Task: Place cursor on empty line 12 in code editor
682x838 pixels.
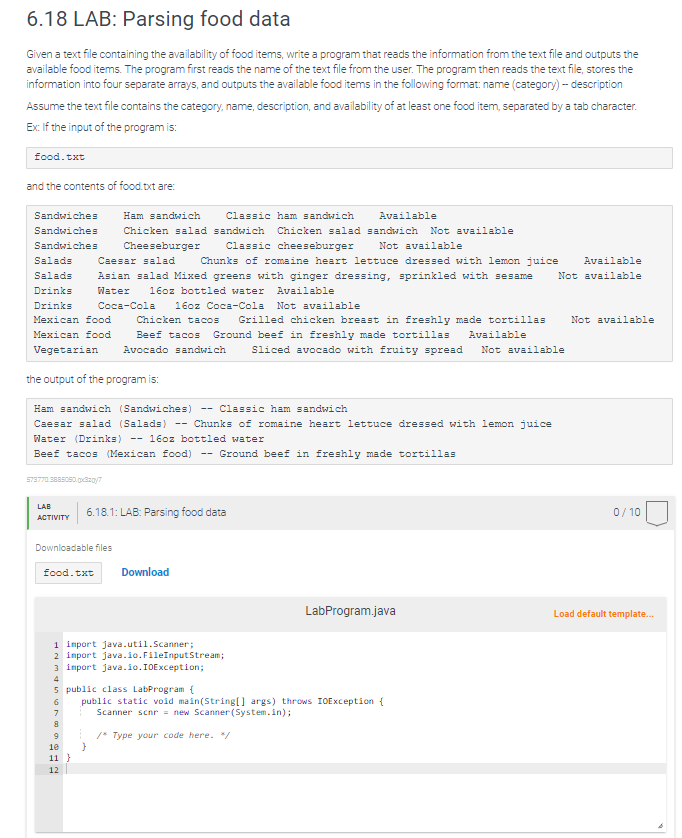Action: pos(363,770)
